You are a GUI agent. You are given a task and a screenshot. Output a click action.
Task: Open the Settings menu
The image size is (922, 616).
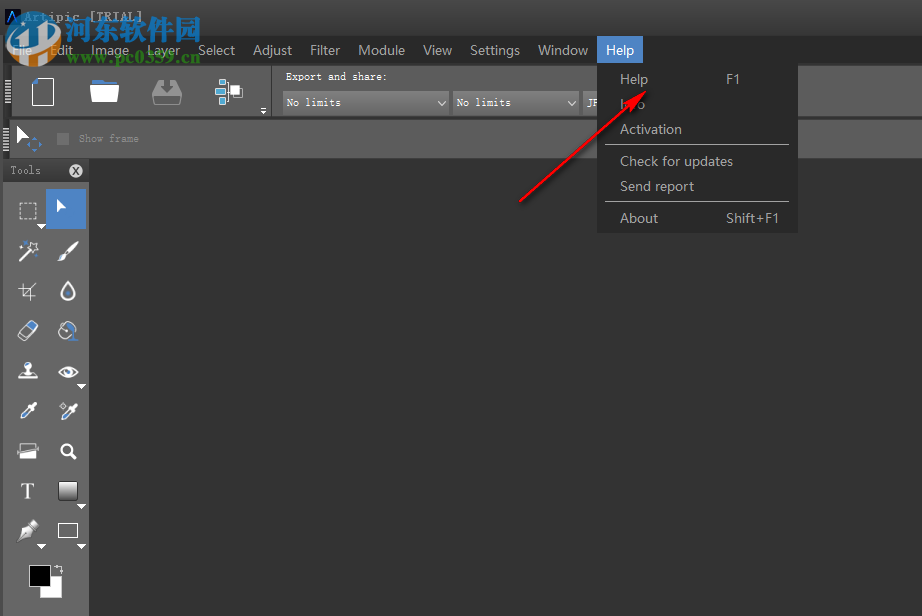click(495, 51)
